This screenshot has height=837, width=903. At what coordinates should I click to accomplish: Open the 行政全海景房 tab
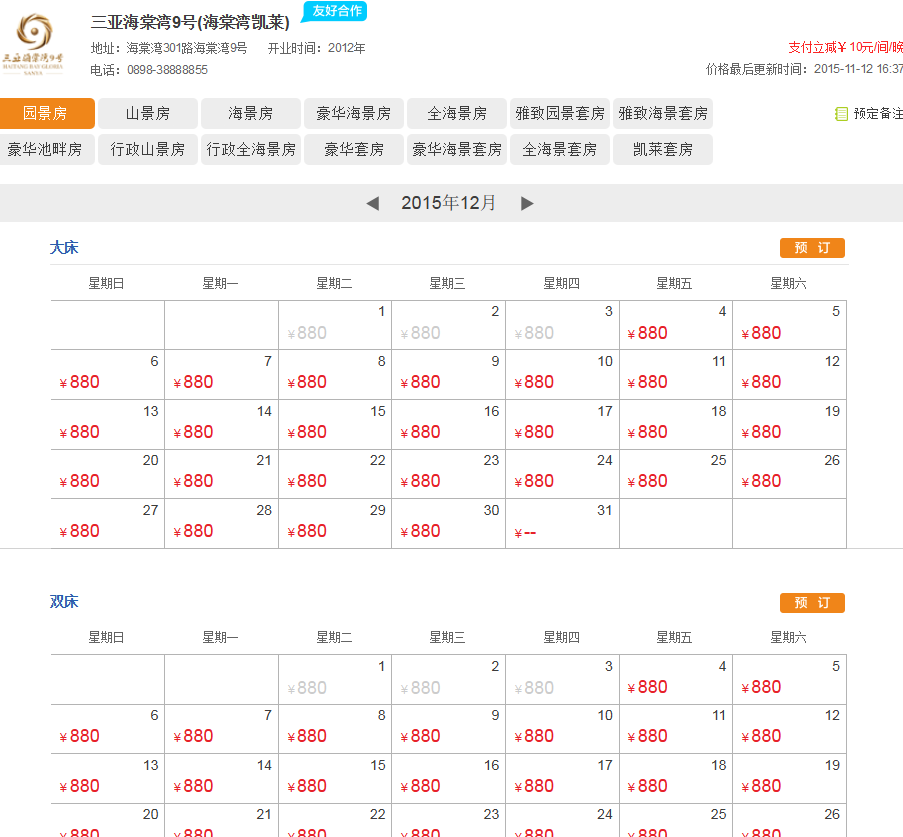coord(250,150)
